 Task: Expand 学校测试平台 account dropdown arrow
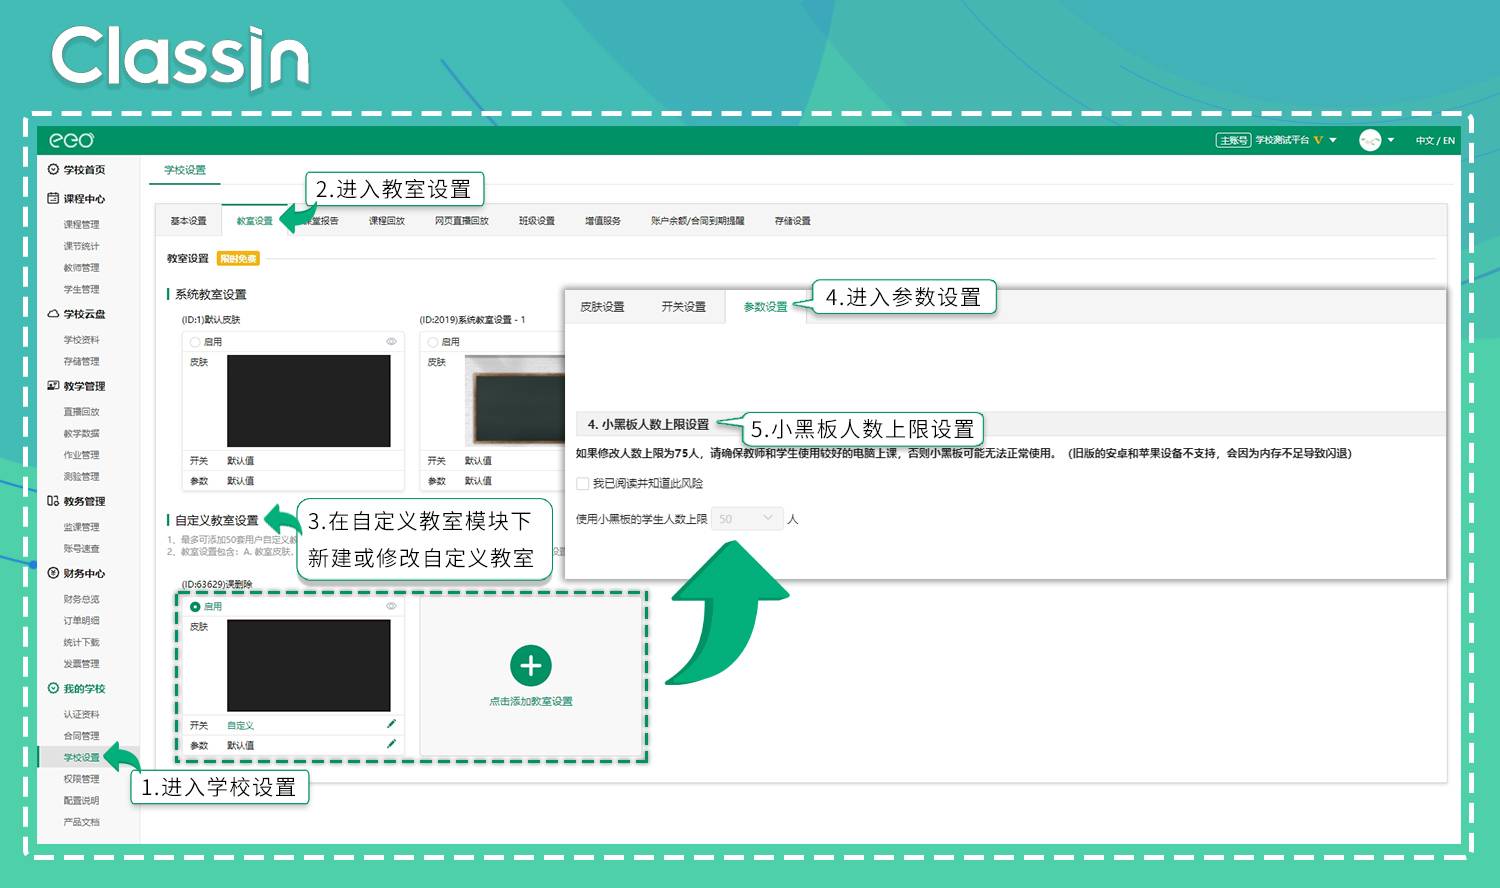pos(1333,140)
